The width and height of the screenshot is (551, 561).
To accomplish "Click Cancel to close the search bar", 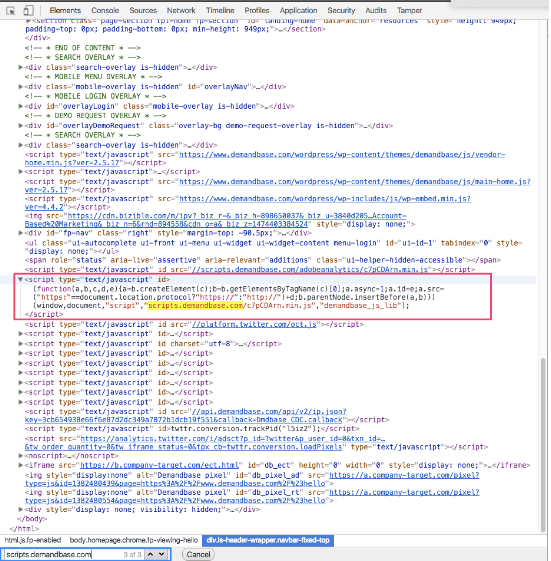I will point(199,554).
